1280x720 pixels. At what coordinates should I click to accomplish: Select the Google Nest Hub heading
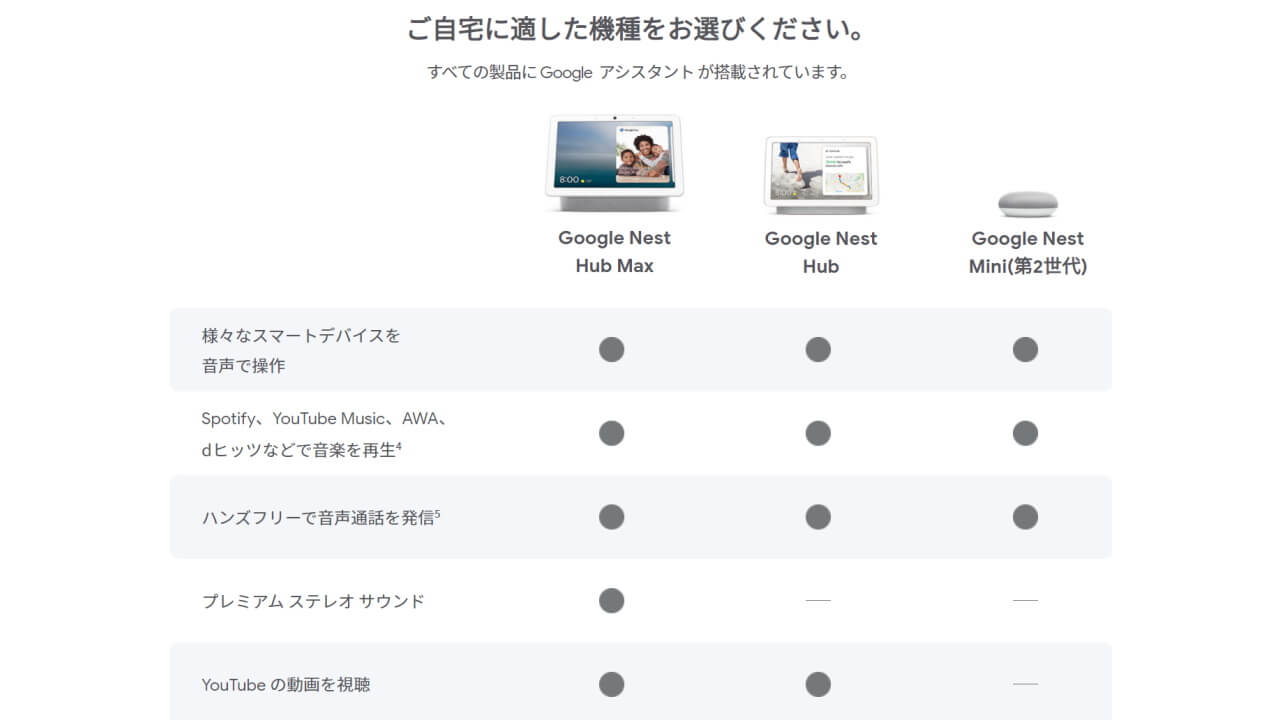[820, 252]
